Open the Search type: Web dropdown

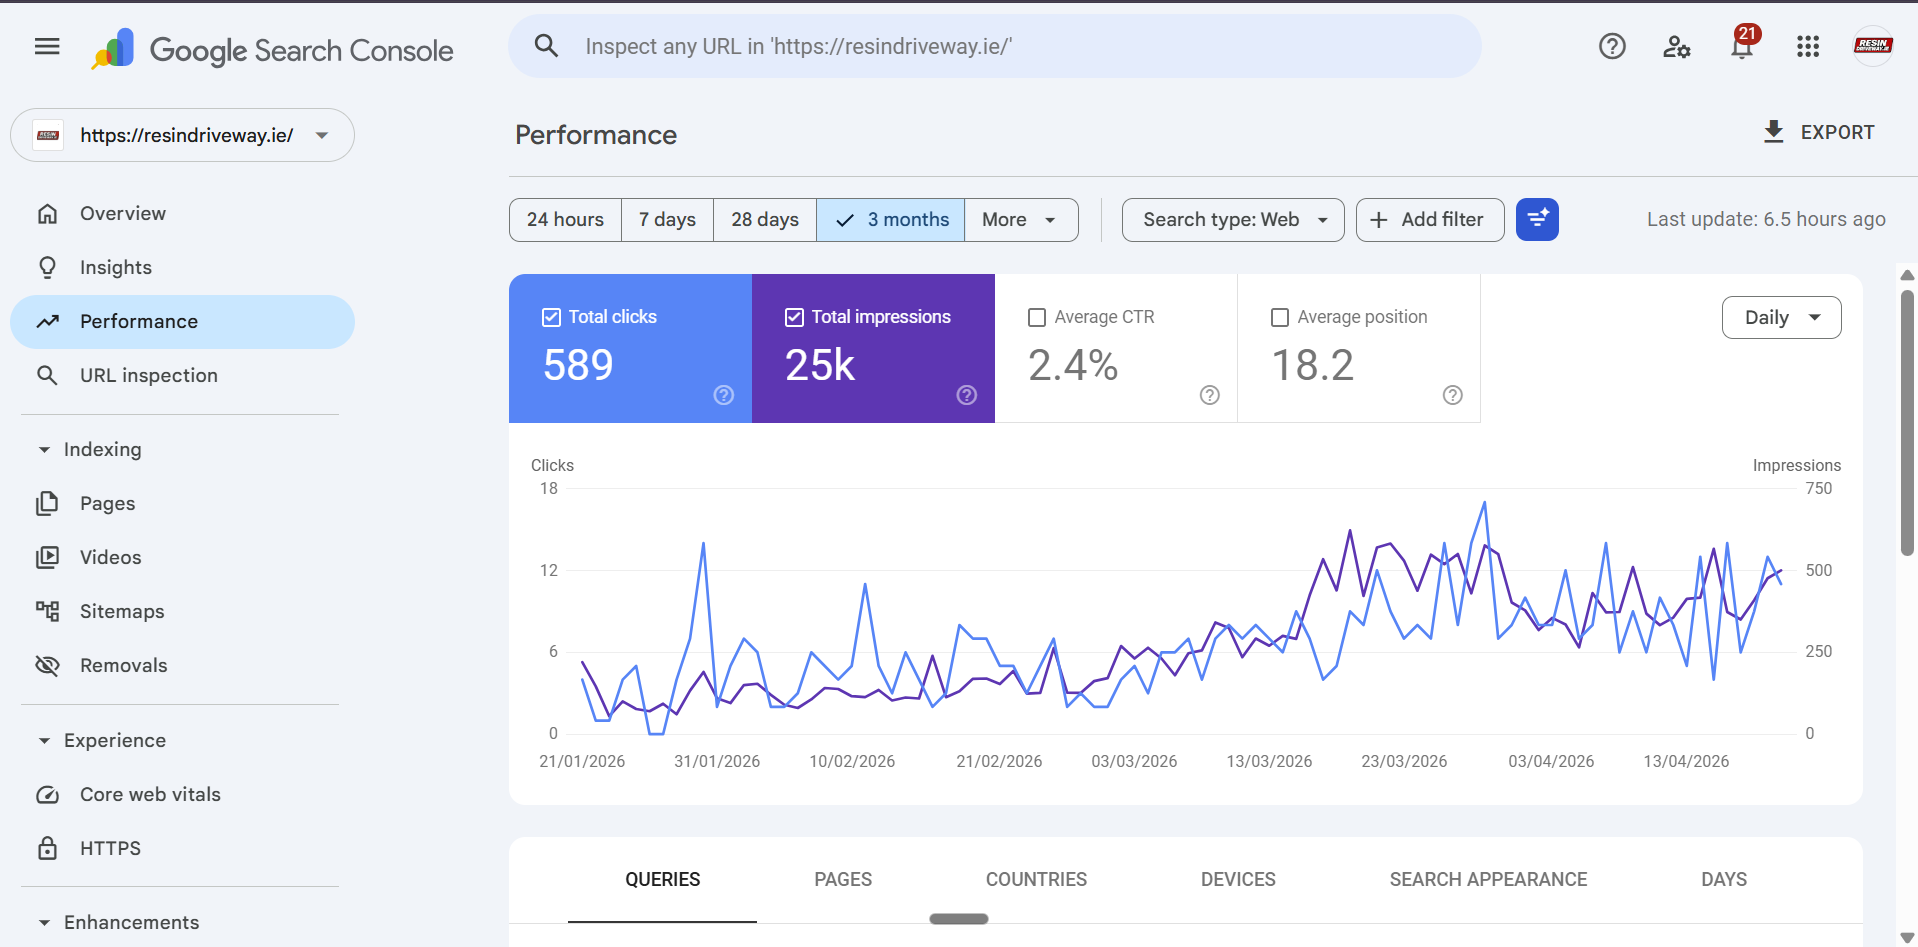click(x=1232, y=219)
